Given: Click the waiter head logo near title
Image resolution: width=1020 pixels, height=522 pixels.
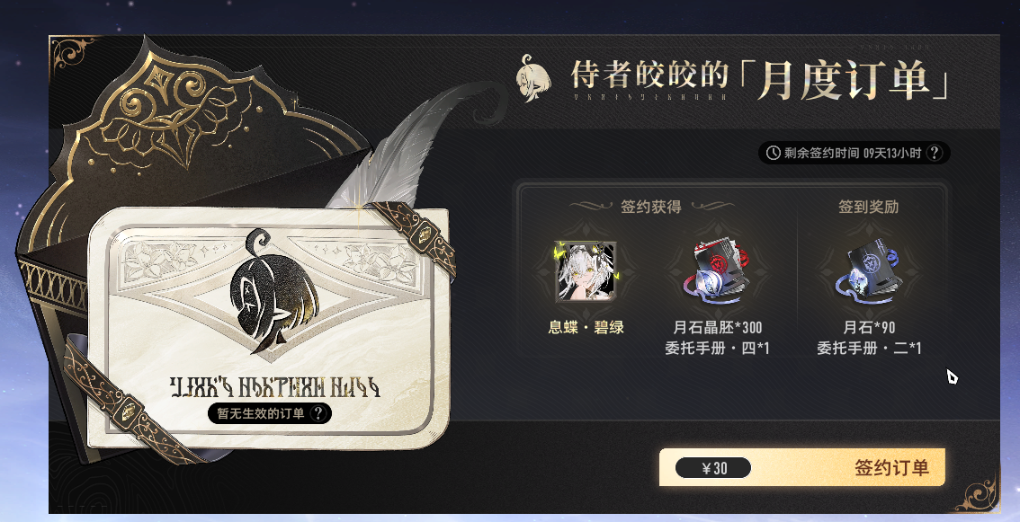Looking at the screenshot, I should (533, 77).
